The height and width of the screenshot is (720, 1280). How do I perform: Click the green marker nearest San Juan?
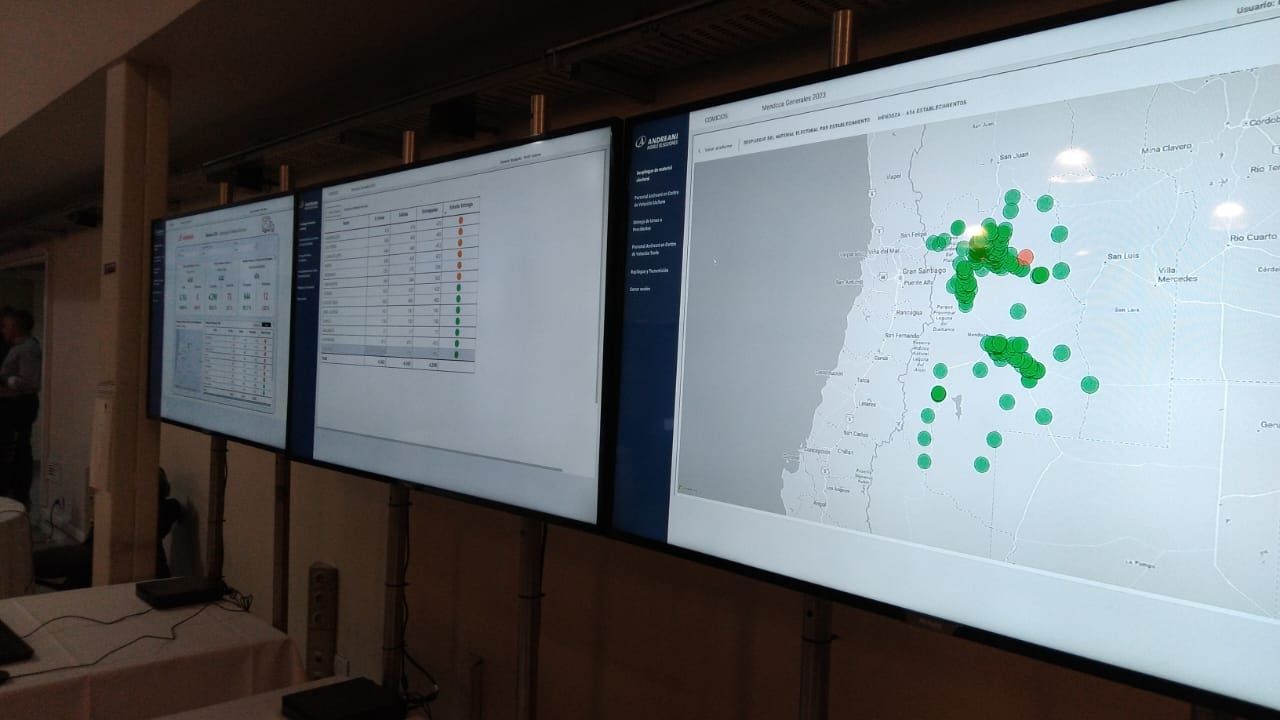[1012, 197]
